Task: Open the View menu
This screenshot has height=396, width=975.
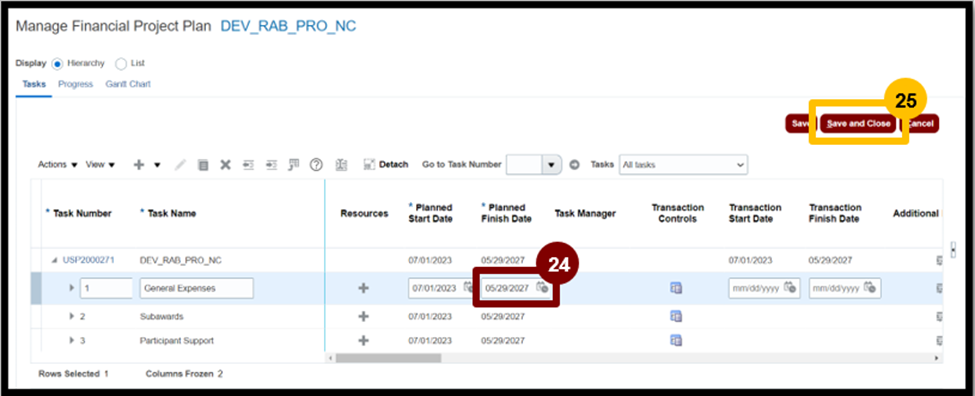Action: tap(100, 165)
